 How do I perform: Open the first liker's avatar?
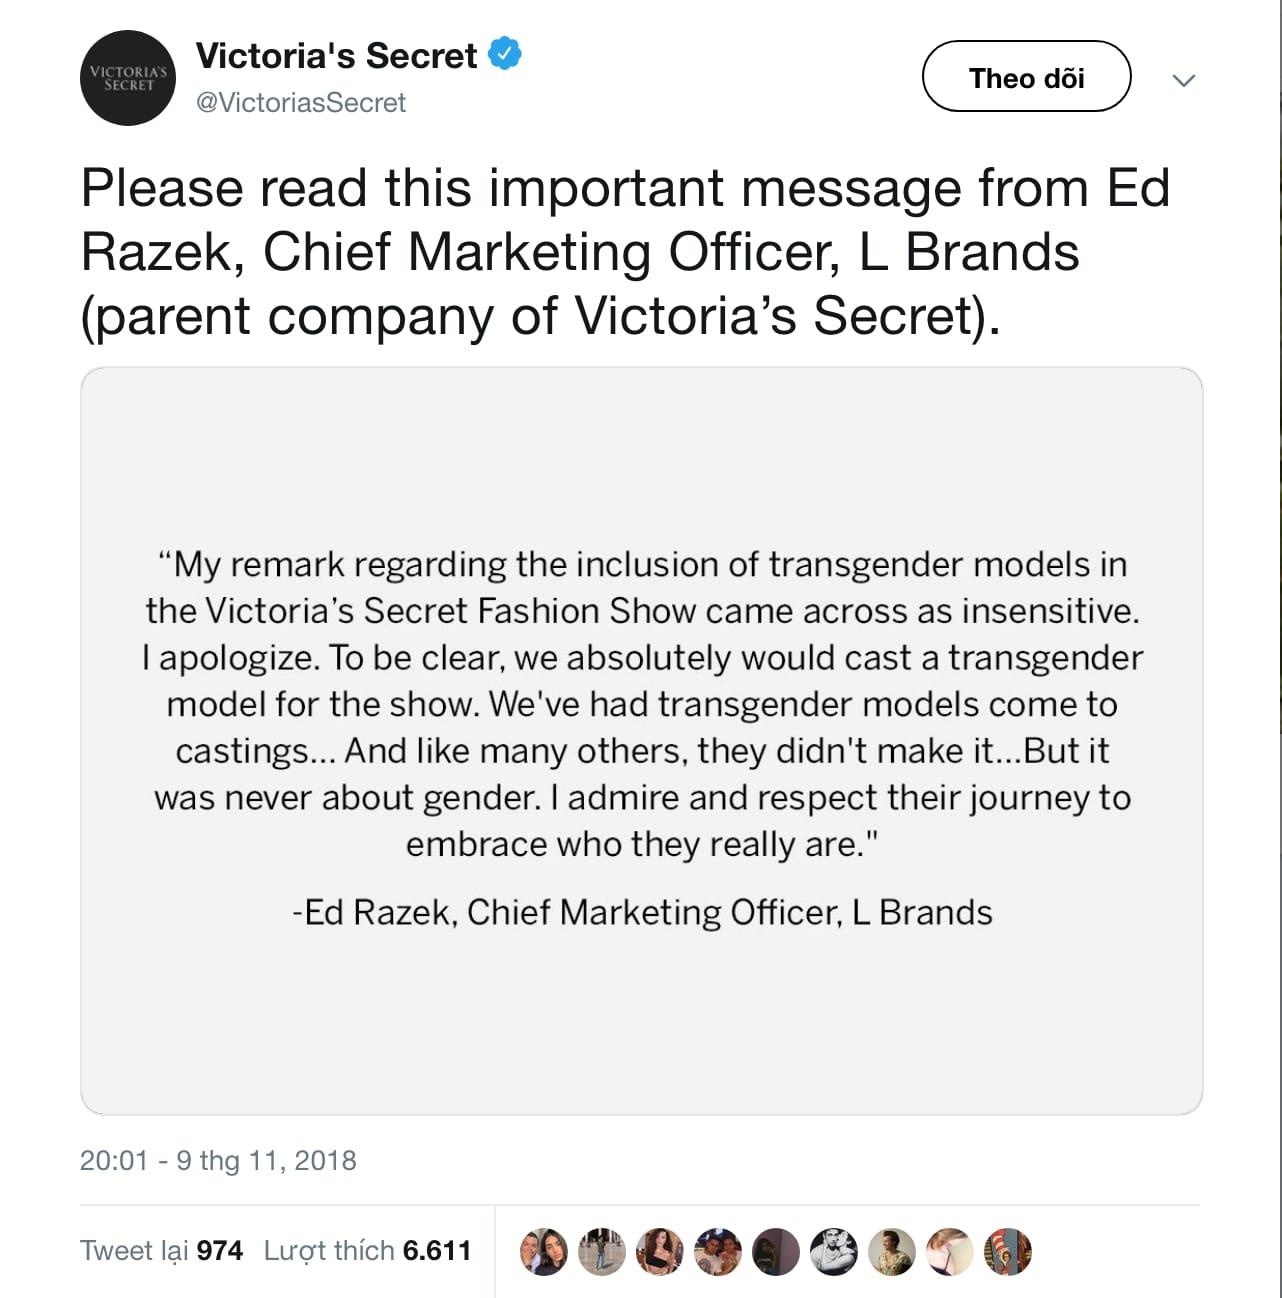tap(544, 1251)
